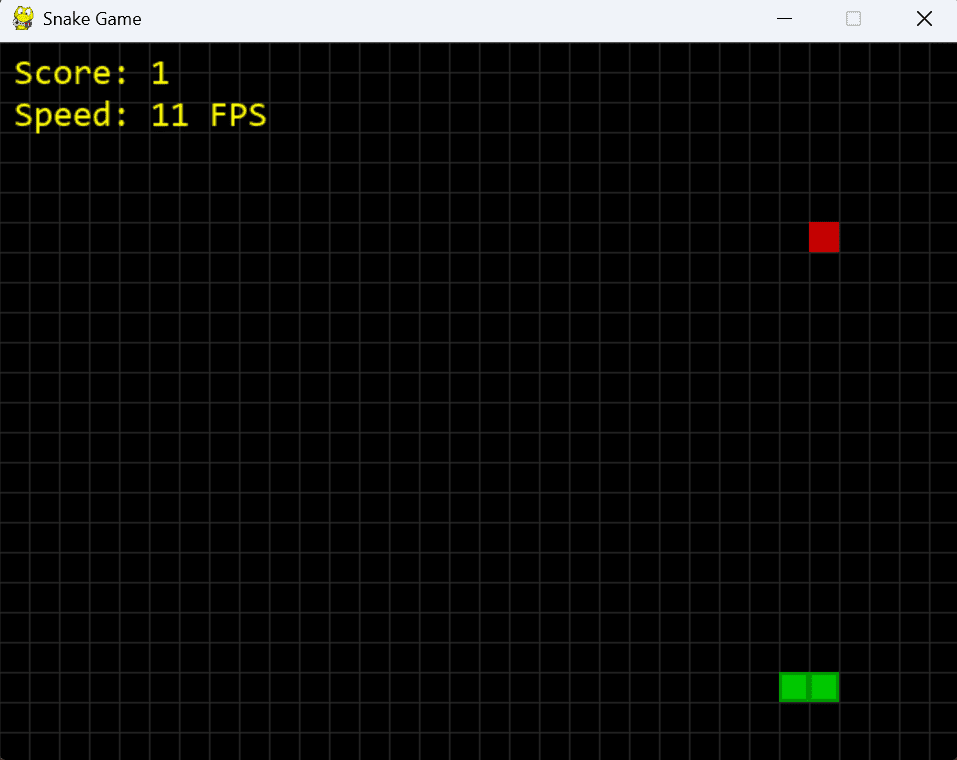Click the bottom-right corner grid cell
Image resolution: width=957 pixels, height=760 pixels.
[x=945, y=745]
